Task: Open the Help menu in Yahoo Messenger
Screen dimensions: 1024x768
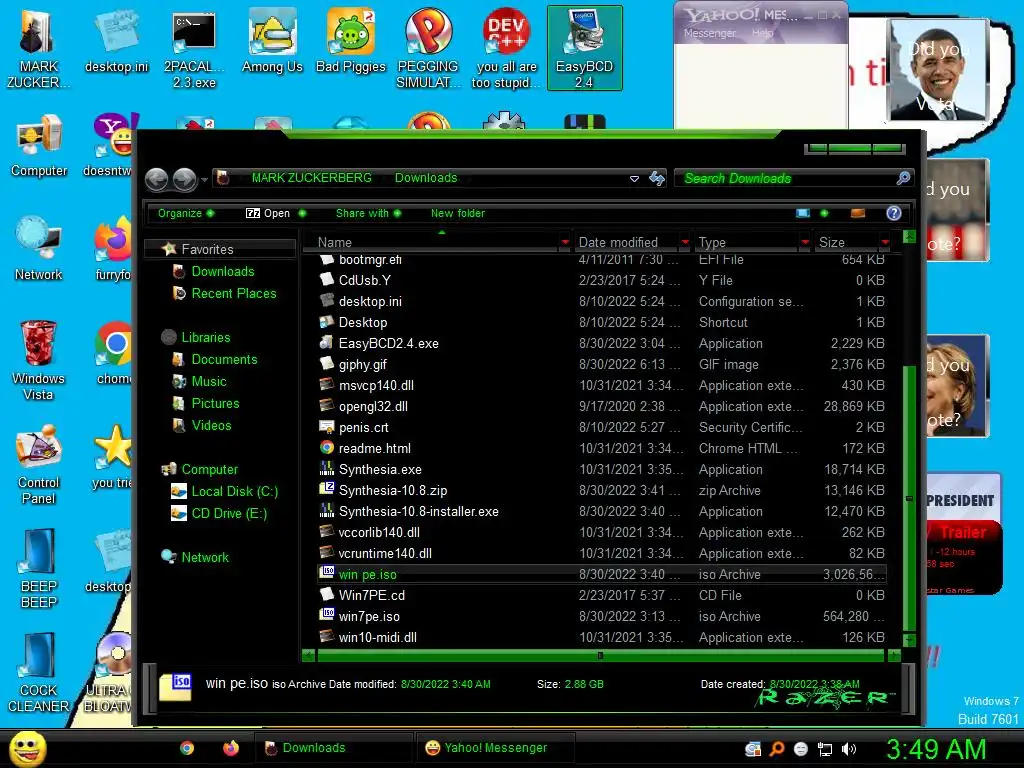Action: coord(762,33)
